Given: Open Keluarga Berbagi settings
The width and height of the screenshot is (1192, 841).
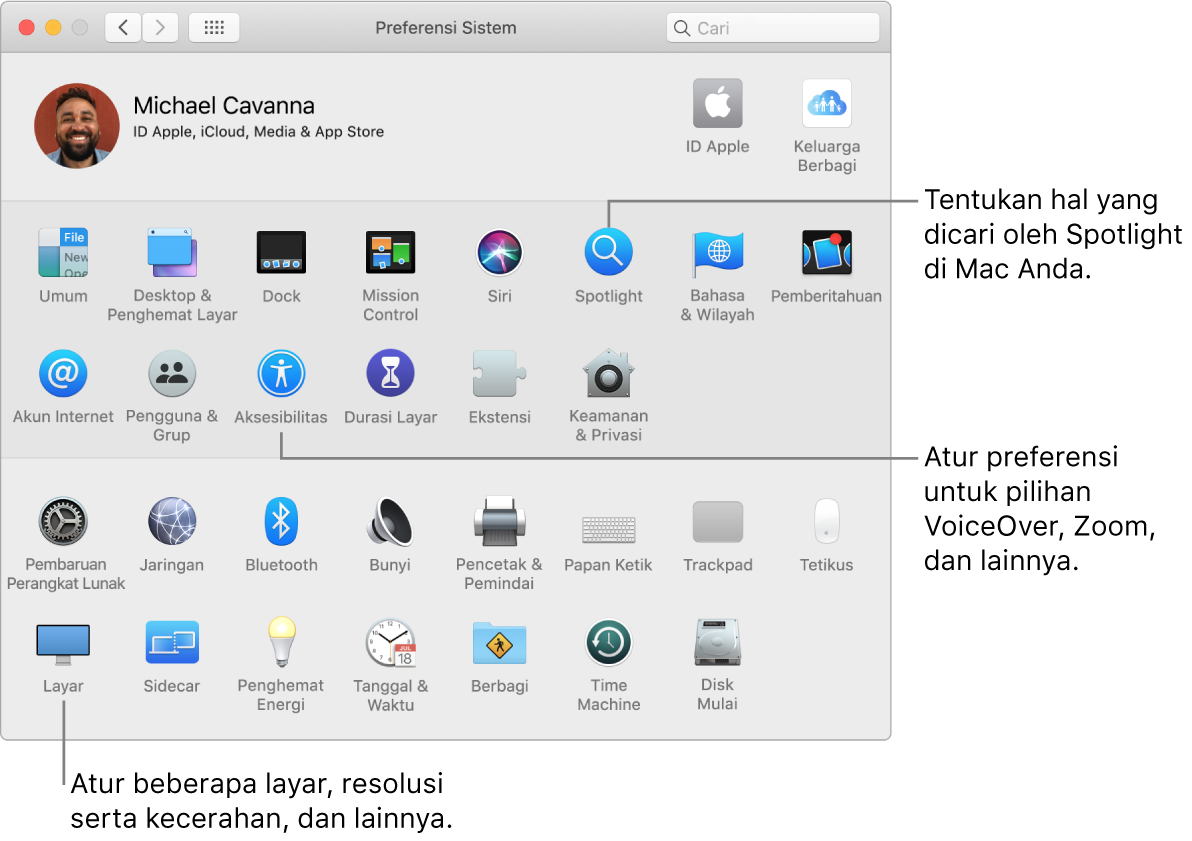Looking at the screenshot, I should 826,104.
